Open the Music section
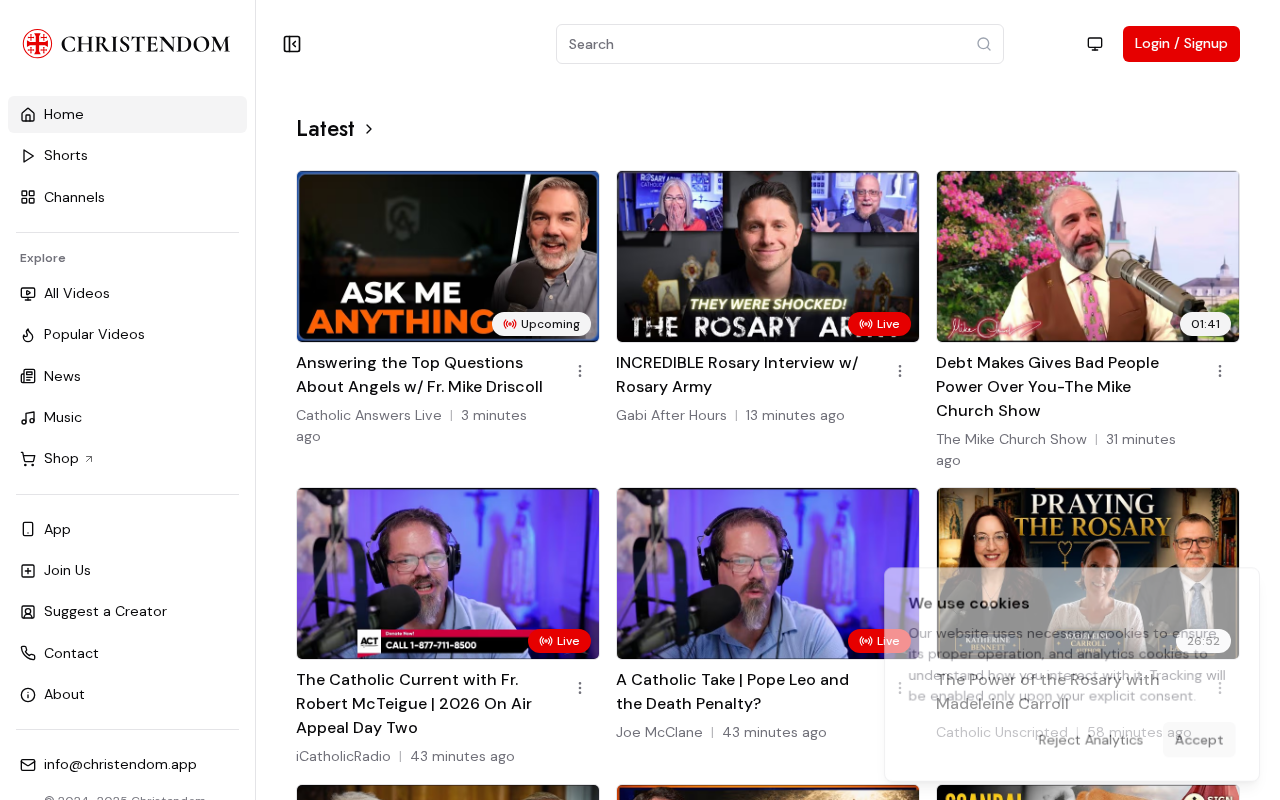Image resolution: width=1280 pixels, height=800 pixels. 127,417
